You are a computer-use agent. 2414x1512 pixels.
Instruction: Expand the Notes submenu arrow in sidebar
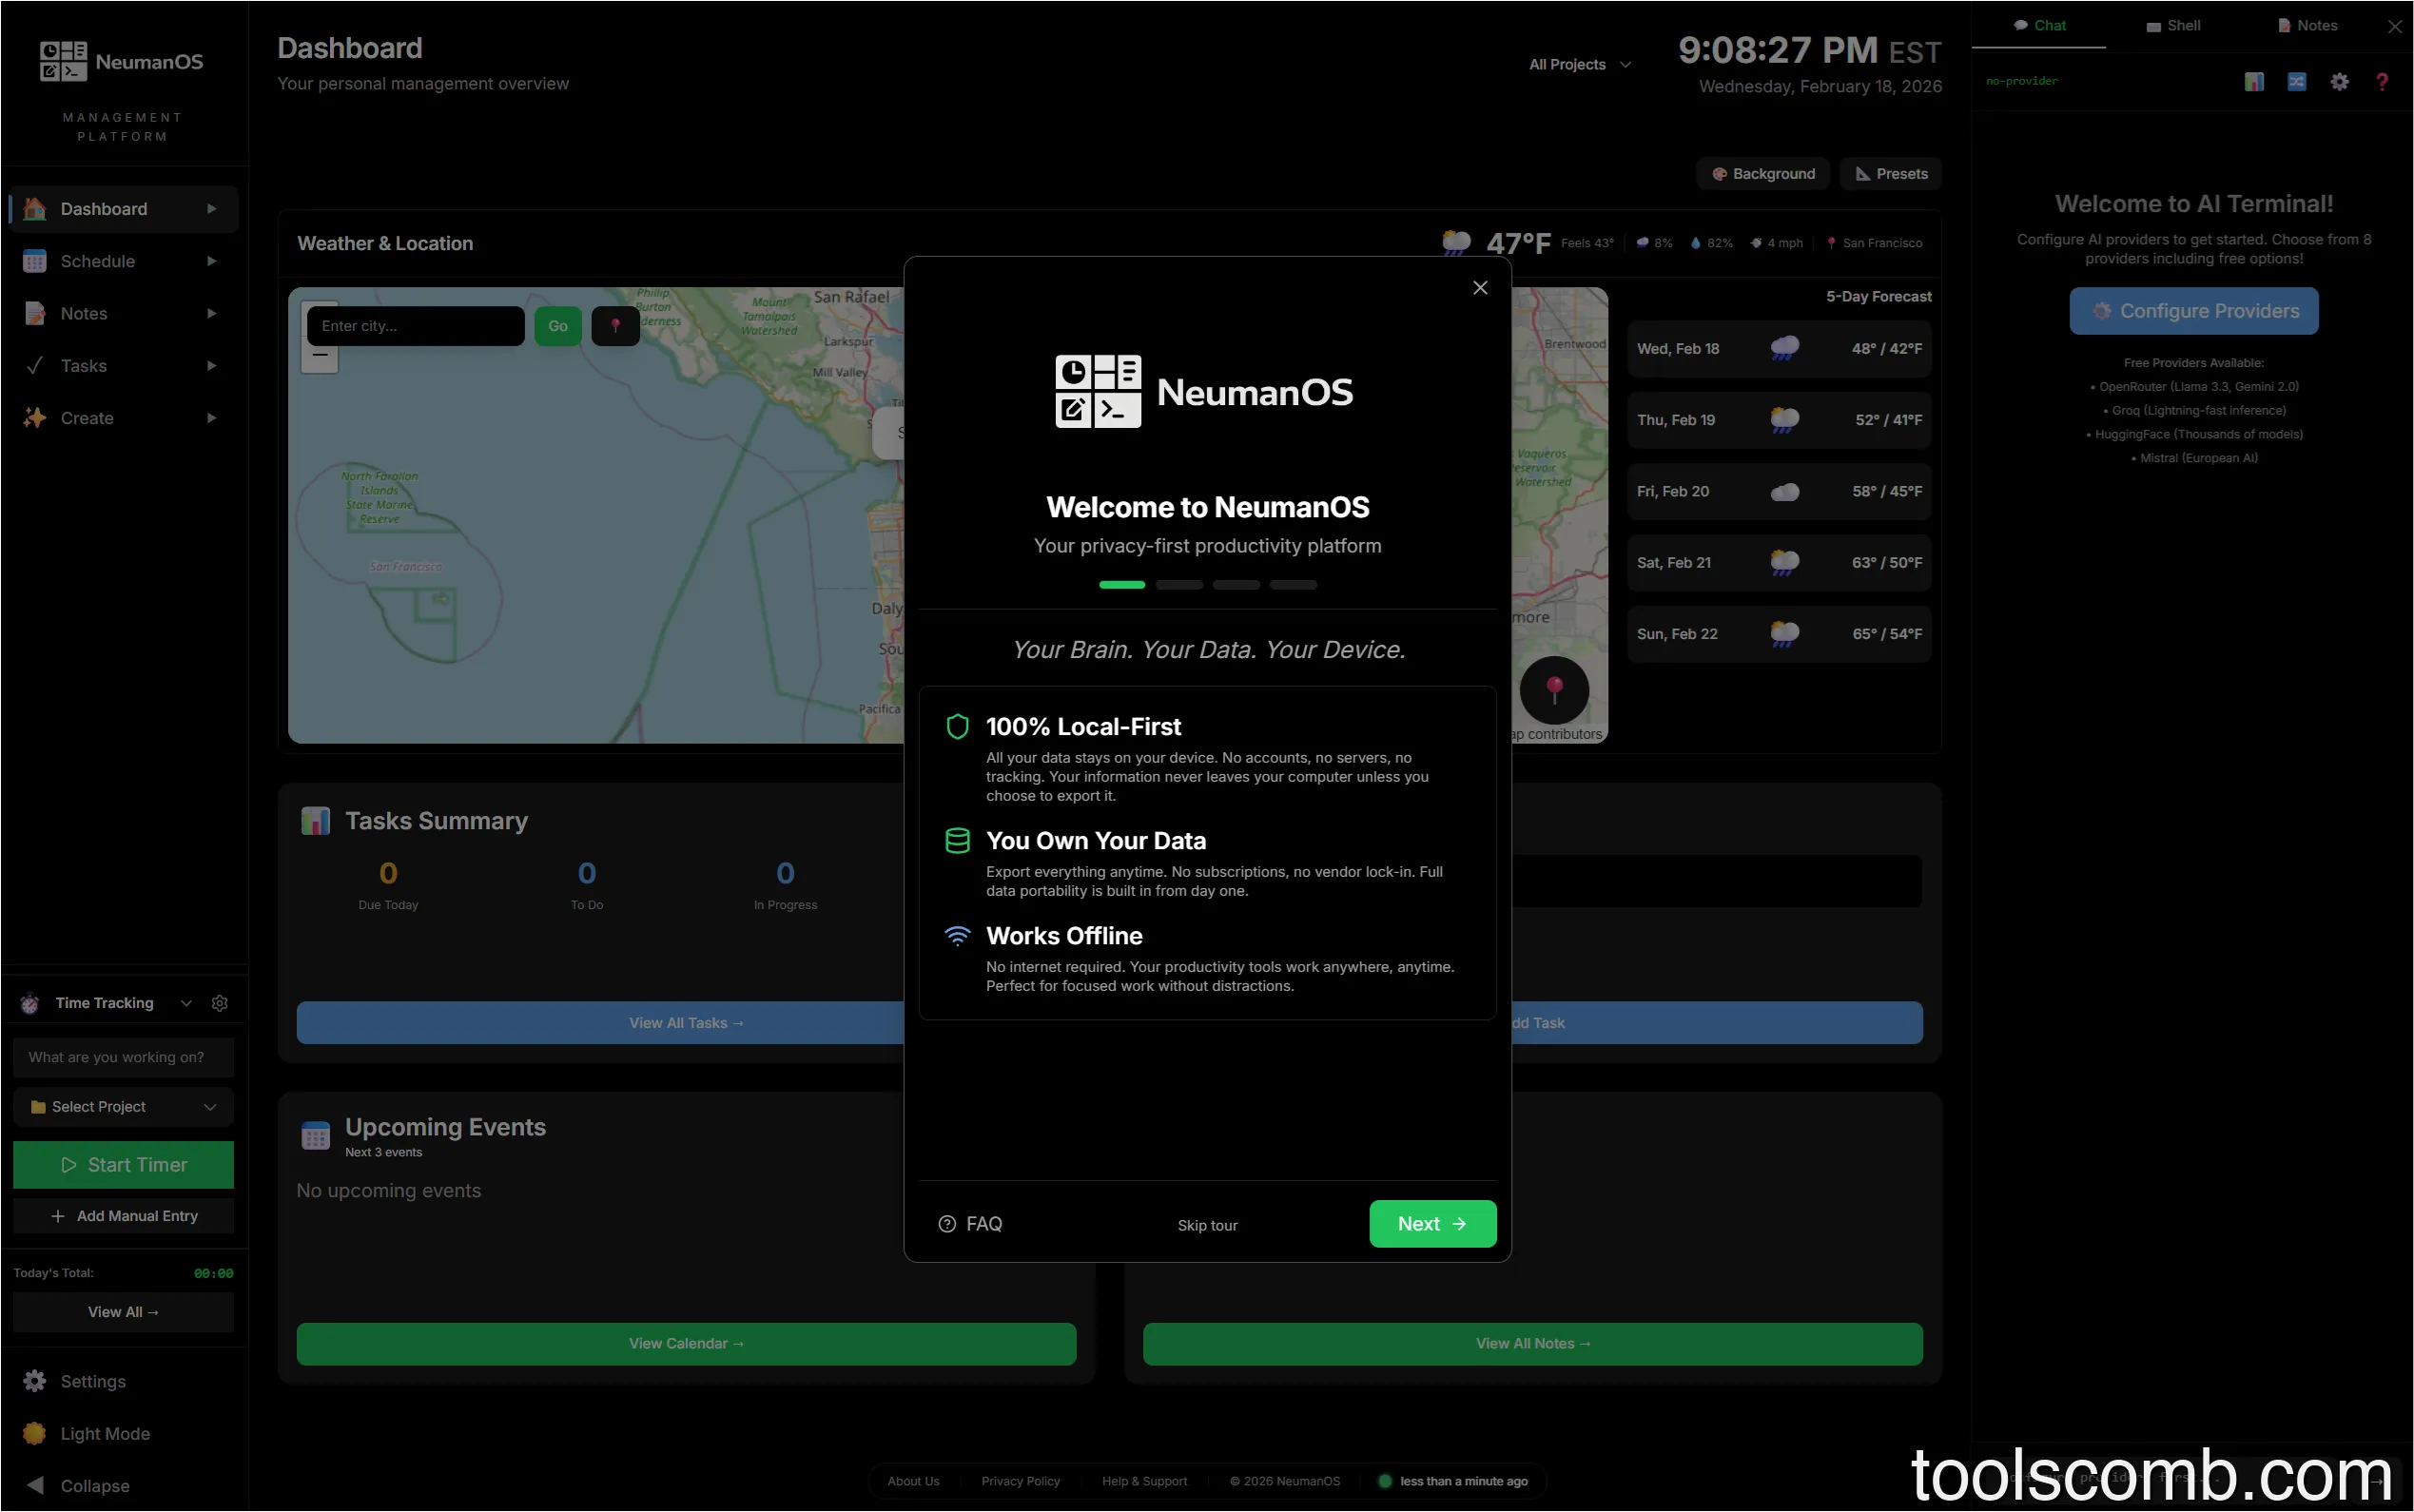[x=211, y=313]
